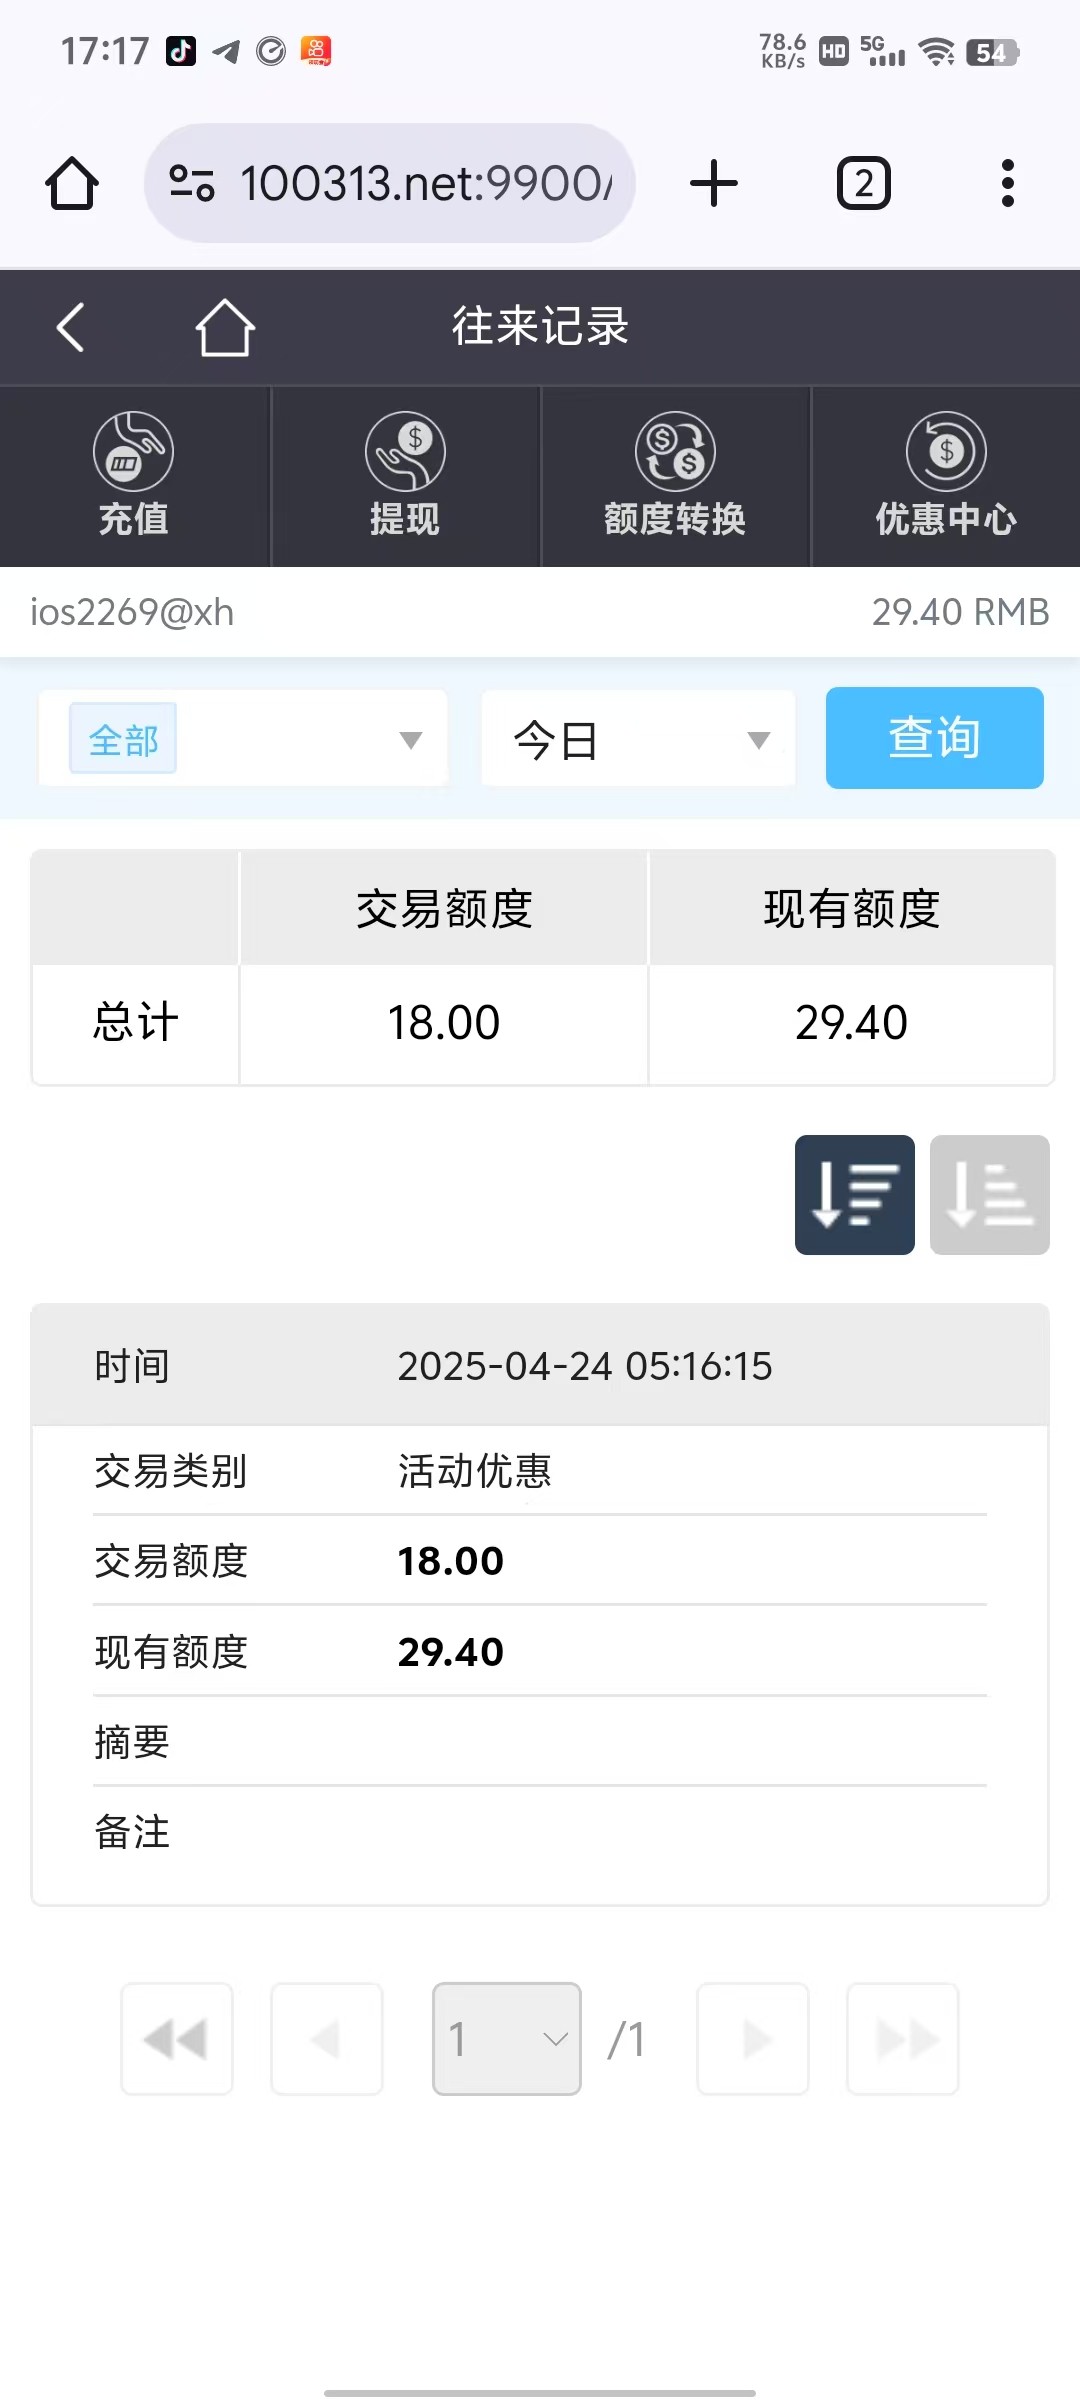Jump to the first page of records
This screenshot has width=1080, height=2400.
coord(177,2039)
